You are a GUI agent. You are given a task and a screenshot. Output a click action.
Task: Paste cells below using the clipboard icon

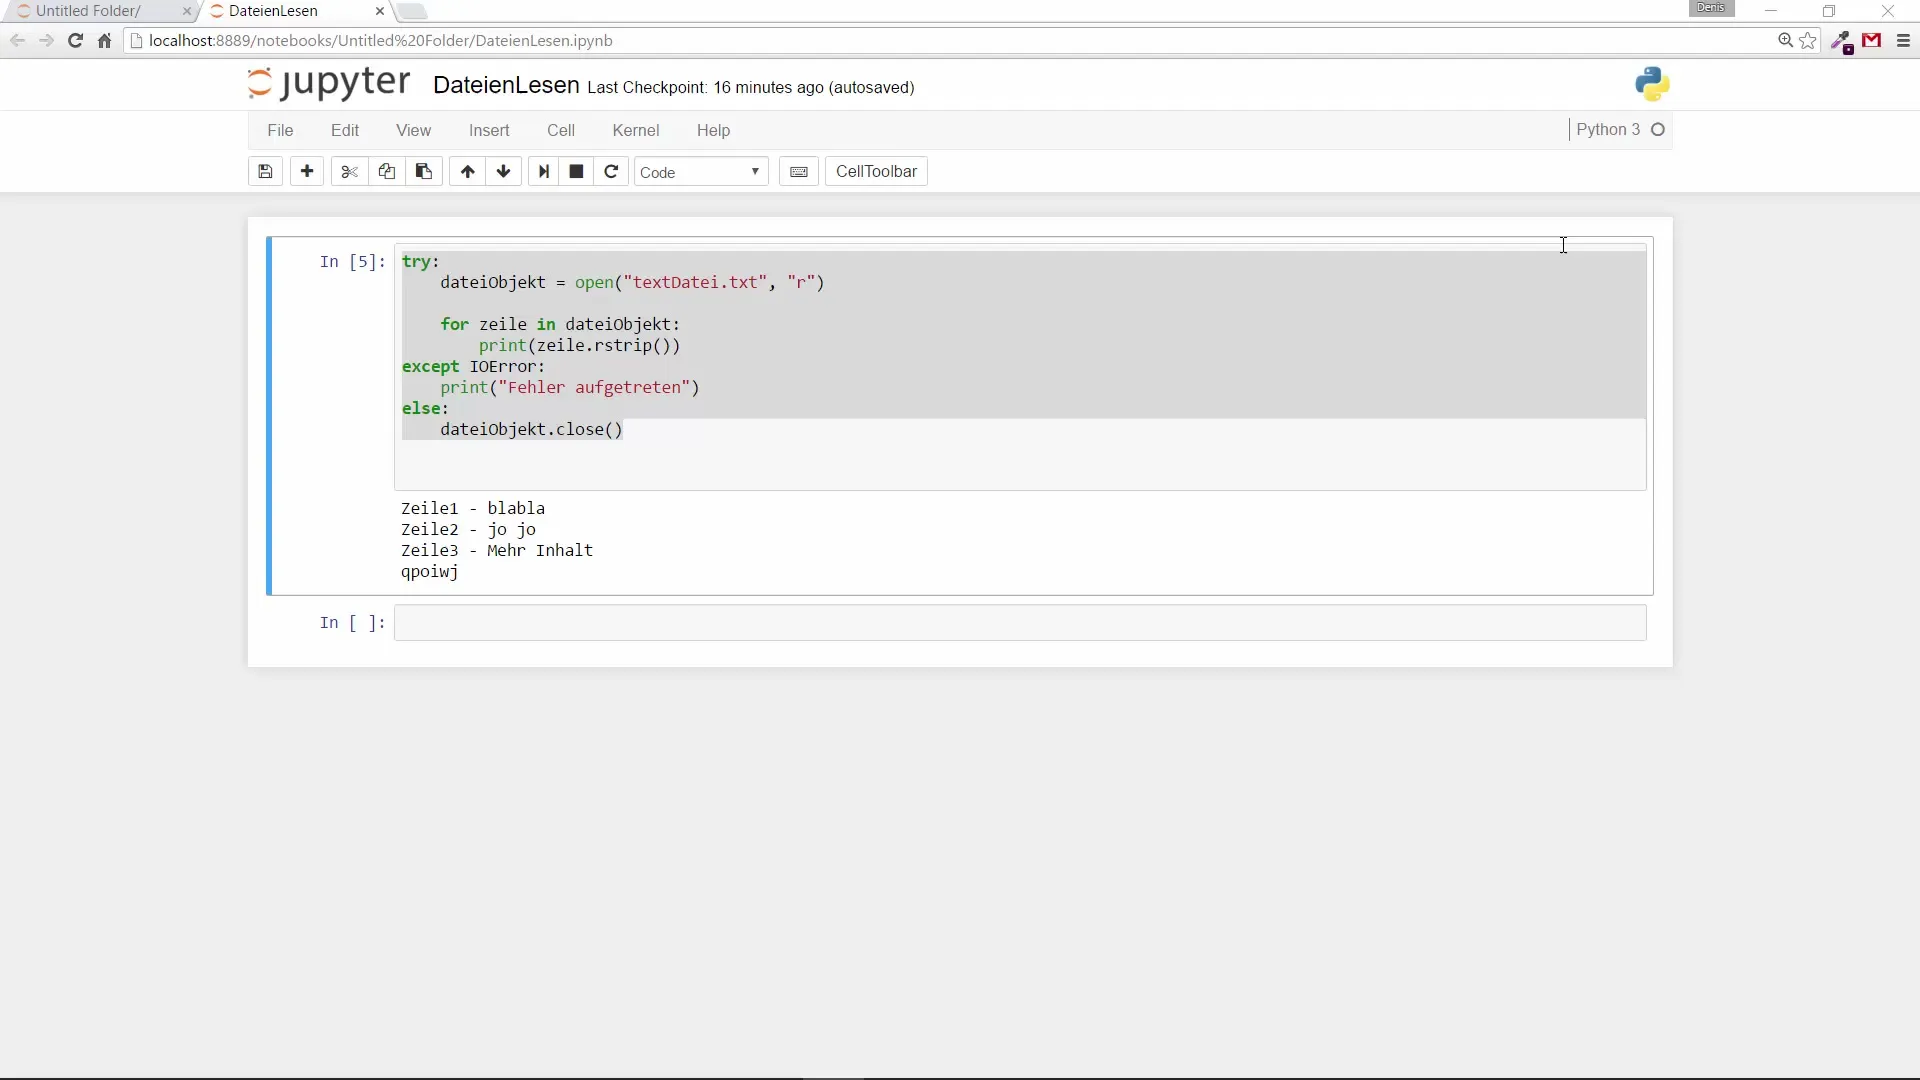point(424,172)
